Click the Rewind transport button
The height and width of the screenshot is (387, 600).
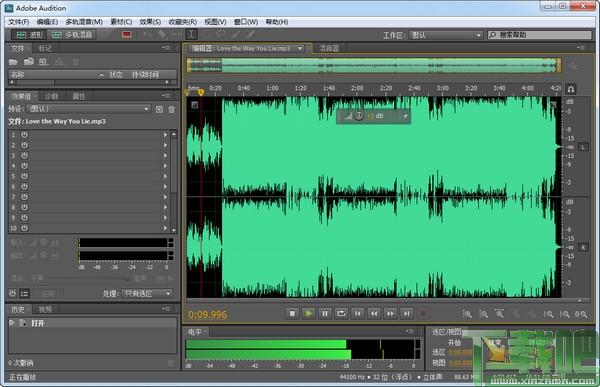pos(374,314)
